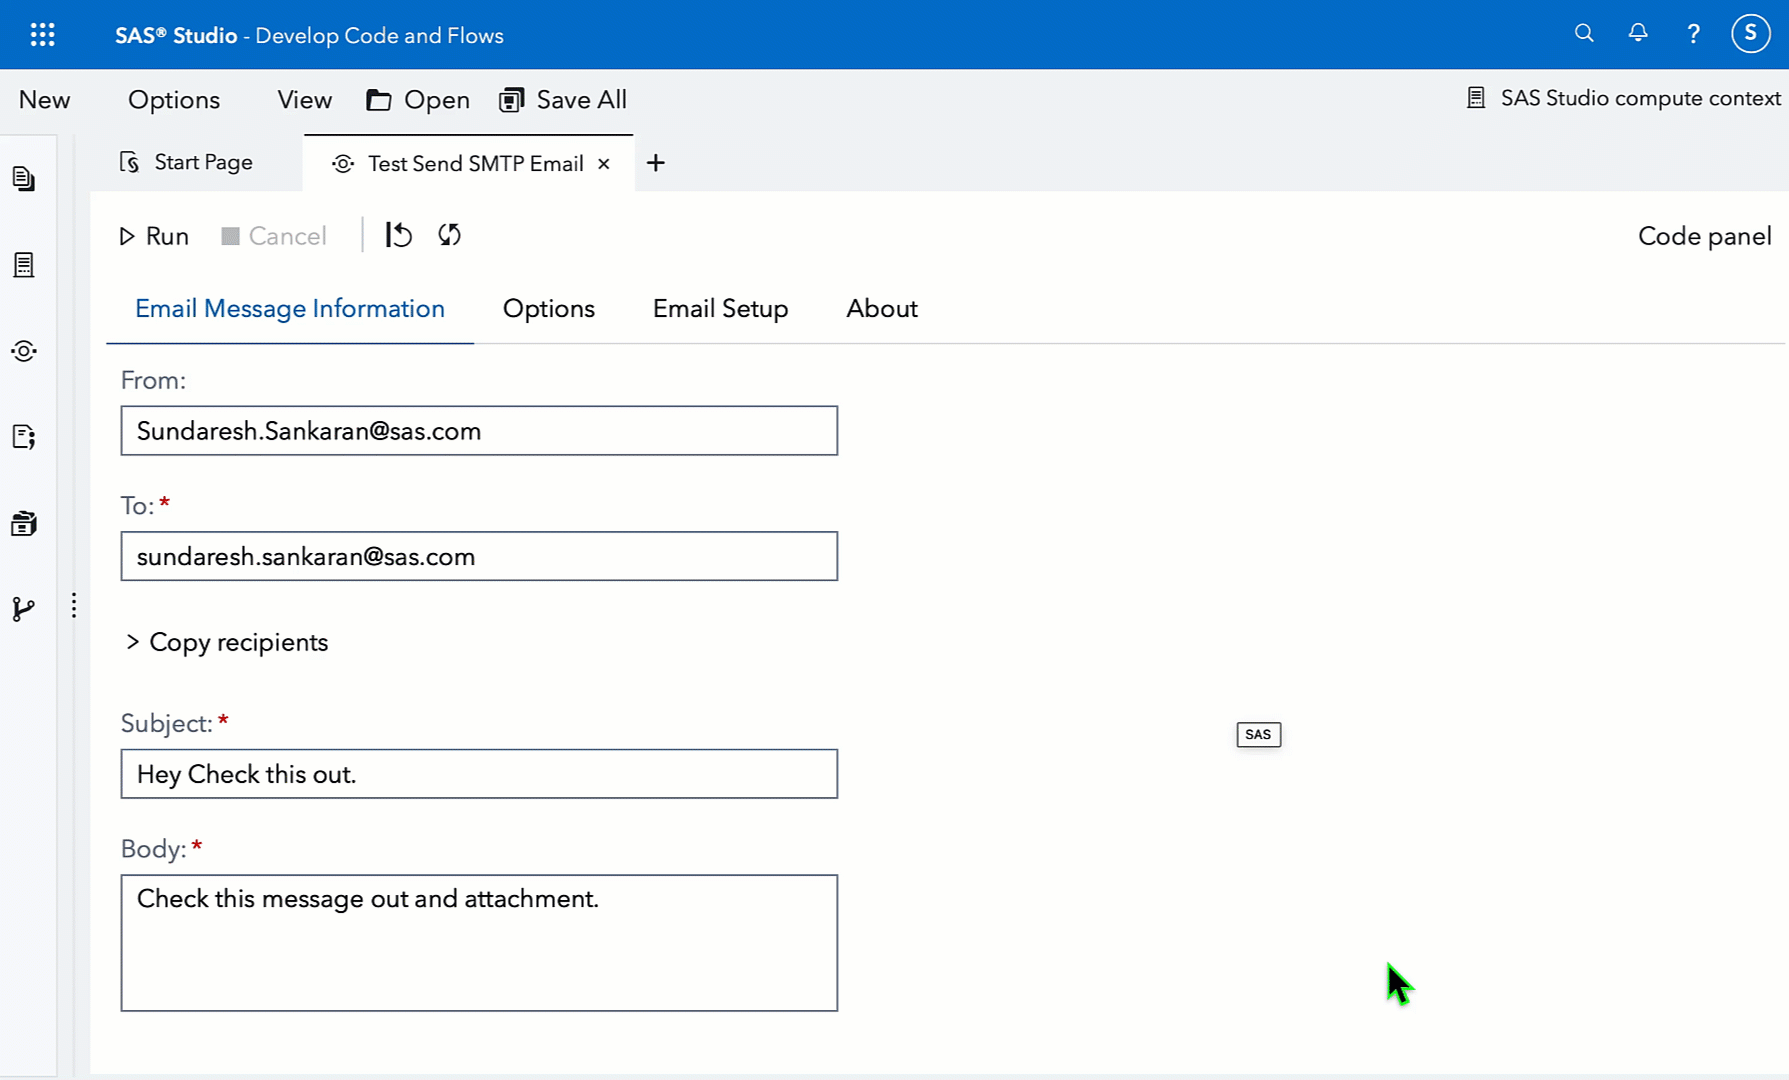Image resolution: width=1789 pixels, height=1080 pixels.
Task: Click the search magnifier icon
Action: tap(1584, 33)
